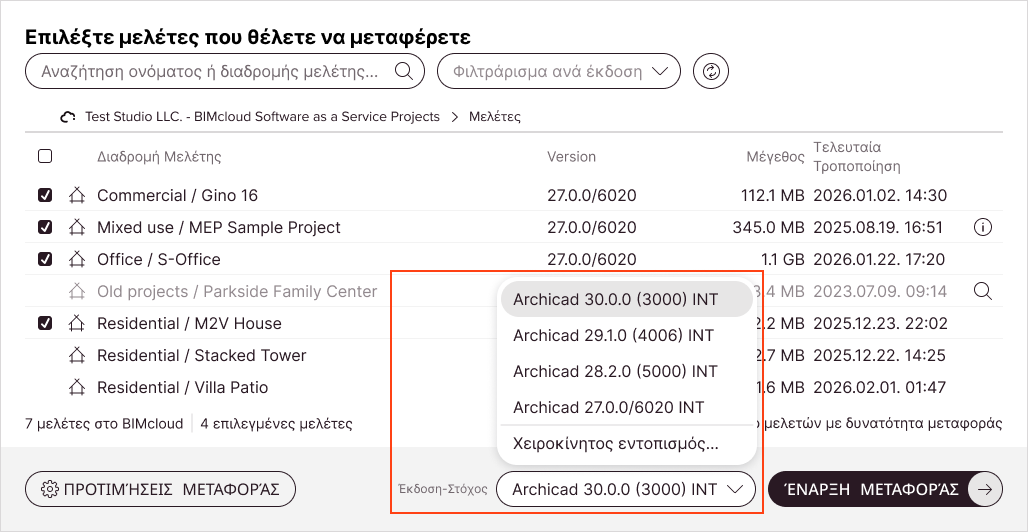1028x532 pixels.
Task: Click date 2025.12.23. 22:02
Action: [880, 323]
